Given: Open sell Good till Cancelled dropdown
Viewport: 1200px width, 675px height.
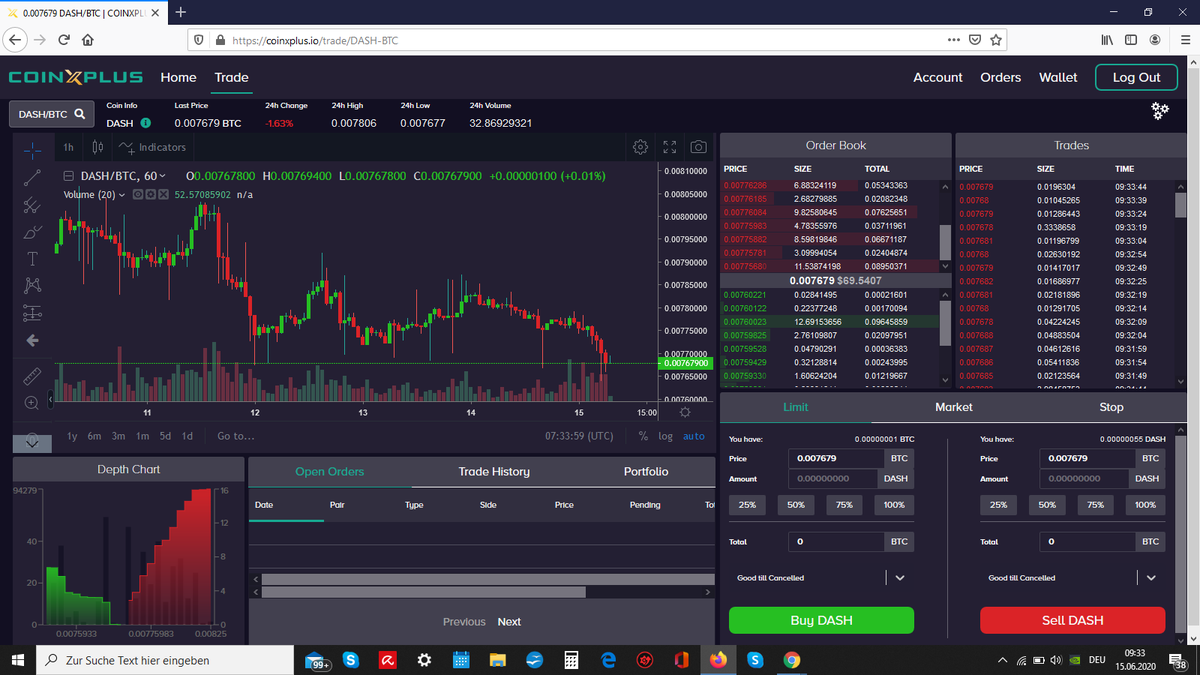Looking at the screenshot, I should coord(1072,578).
